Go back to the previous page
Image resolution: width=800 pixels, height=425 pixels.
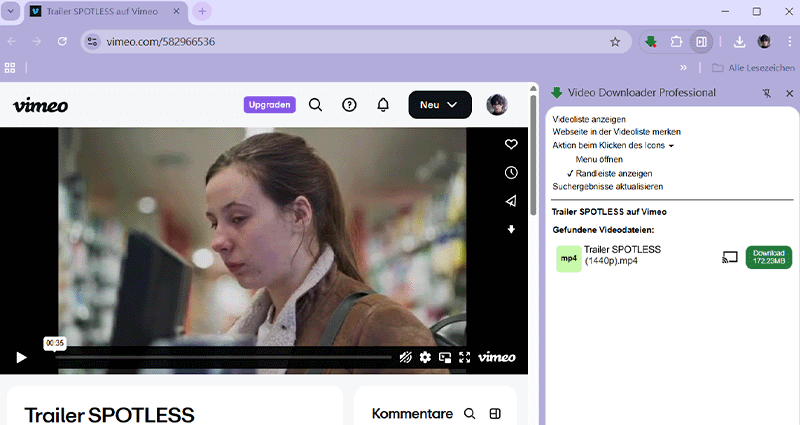click(x=12, y=41)
